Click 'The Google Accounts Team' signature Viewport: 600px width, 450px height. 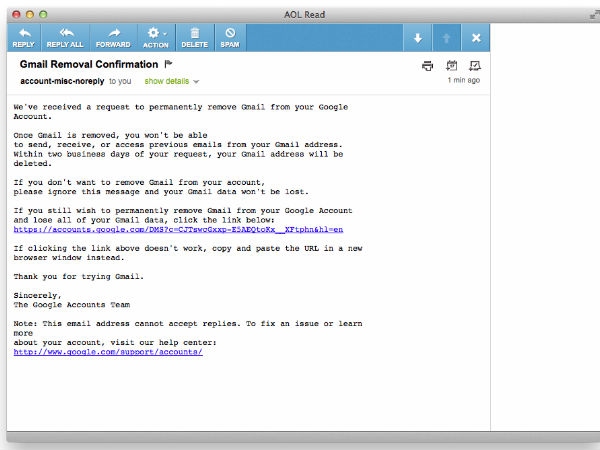tap(72, 305)
